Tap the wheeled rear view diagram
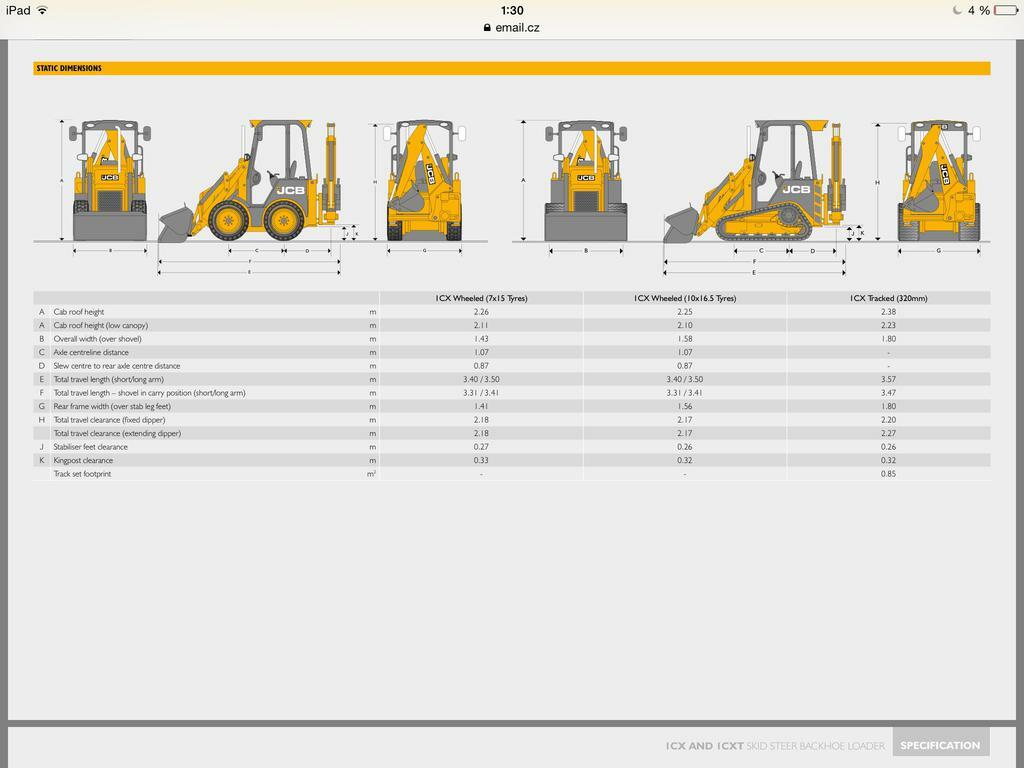1024x768 pixels. [424, 180]
